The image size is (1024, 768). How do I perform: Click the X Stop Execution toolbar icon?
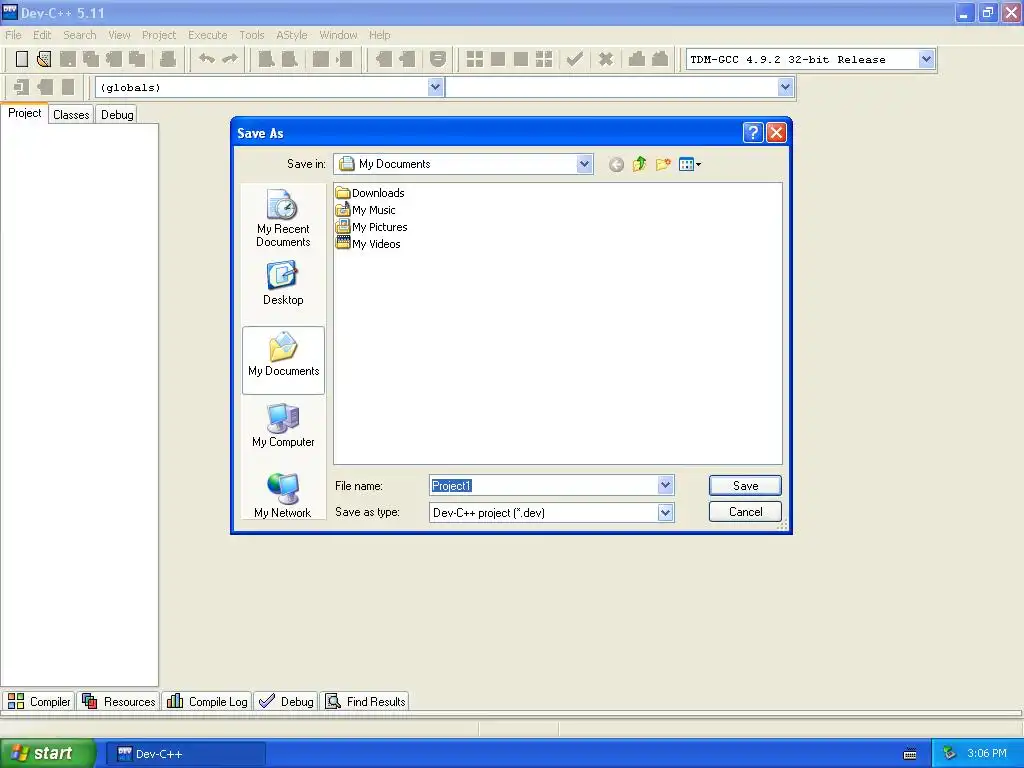[606, 59]
